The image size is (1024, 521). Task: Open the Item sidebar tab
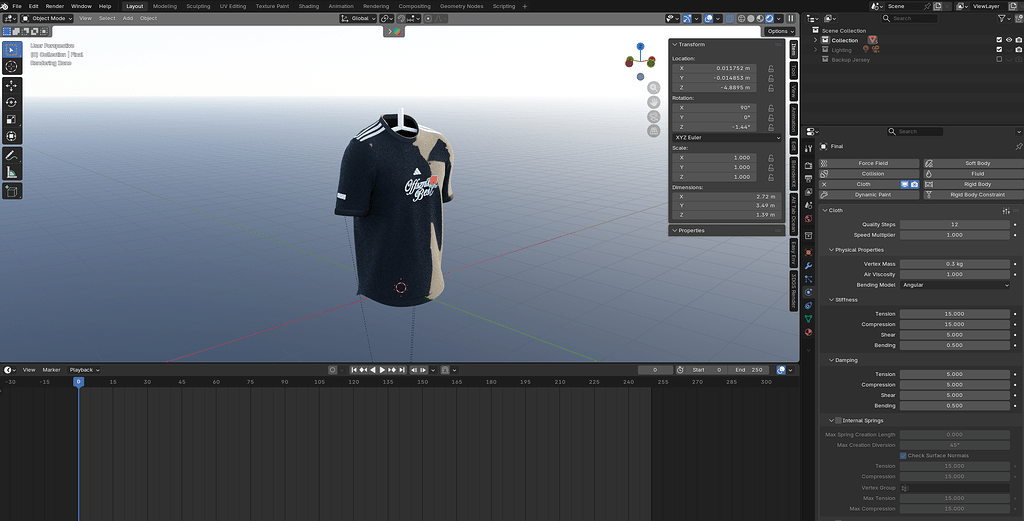793,50
